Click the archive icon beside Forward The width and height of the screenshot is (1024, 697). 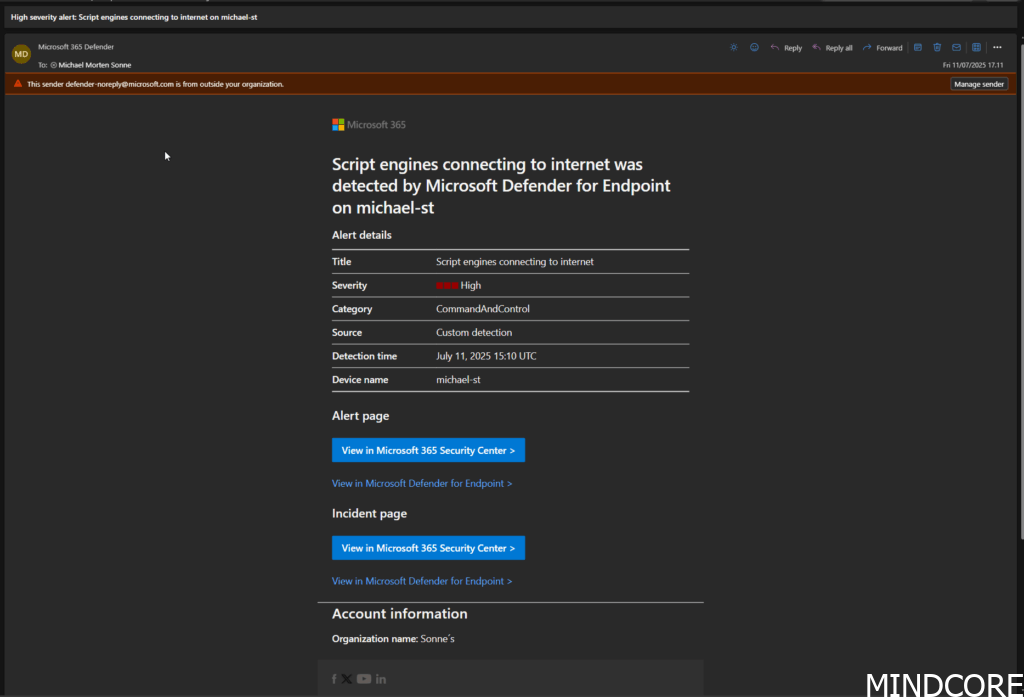click(918, 47)
